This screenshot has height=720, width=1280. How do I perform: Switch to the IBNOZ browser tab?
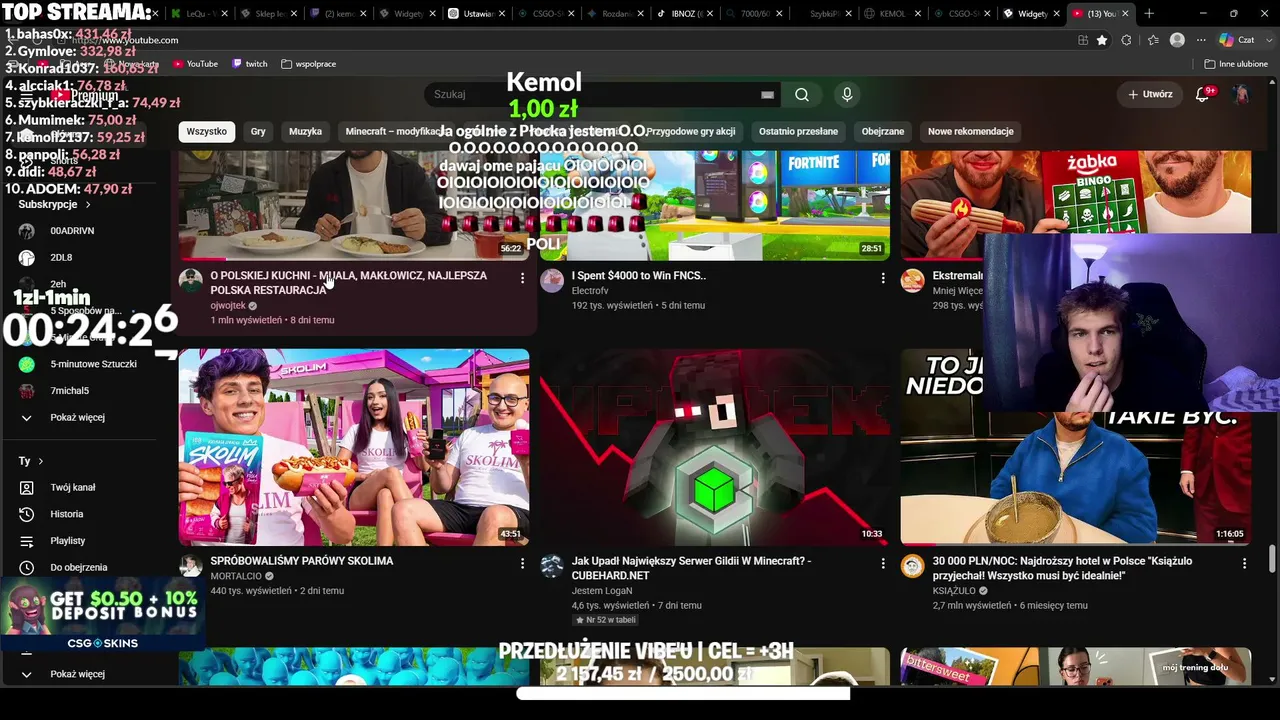click(685, 14)
